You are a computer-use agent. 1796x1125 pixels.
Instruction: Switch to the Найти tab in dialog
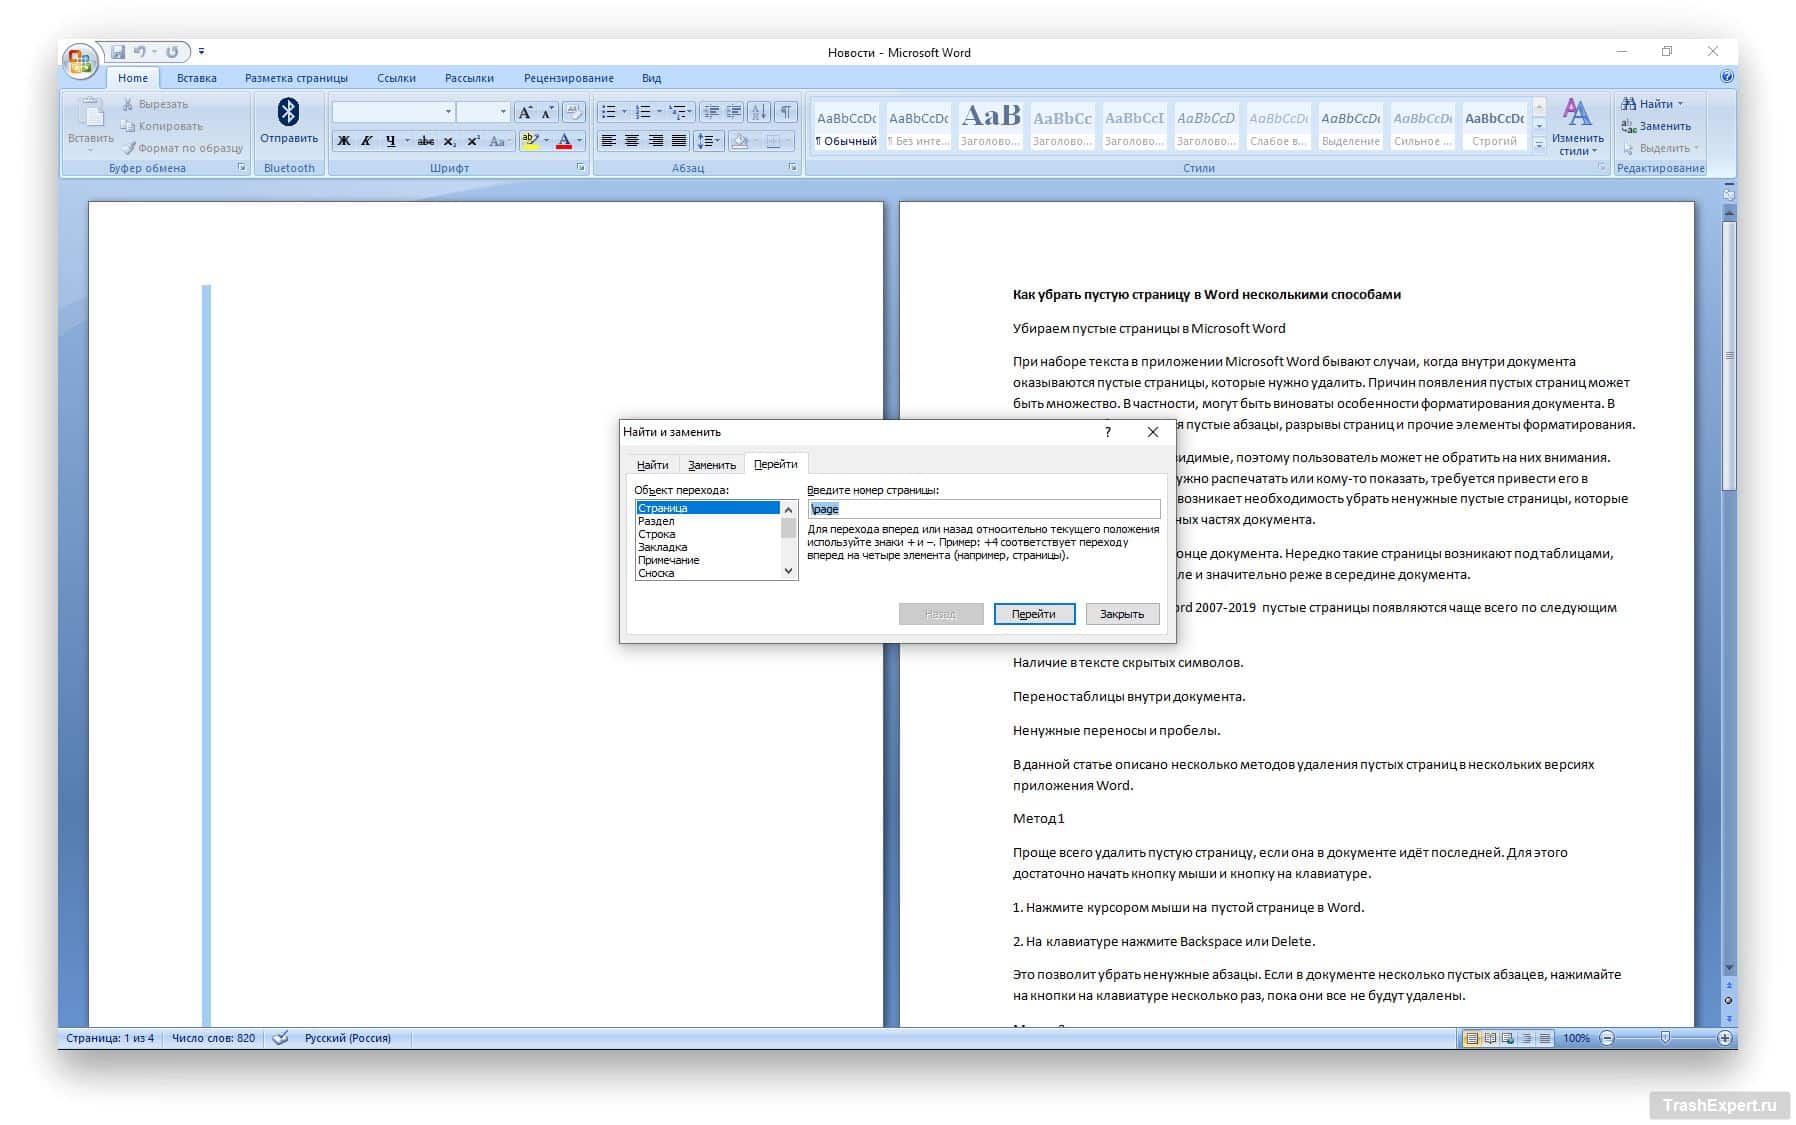point(652,465)
